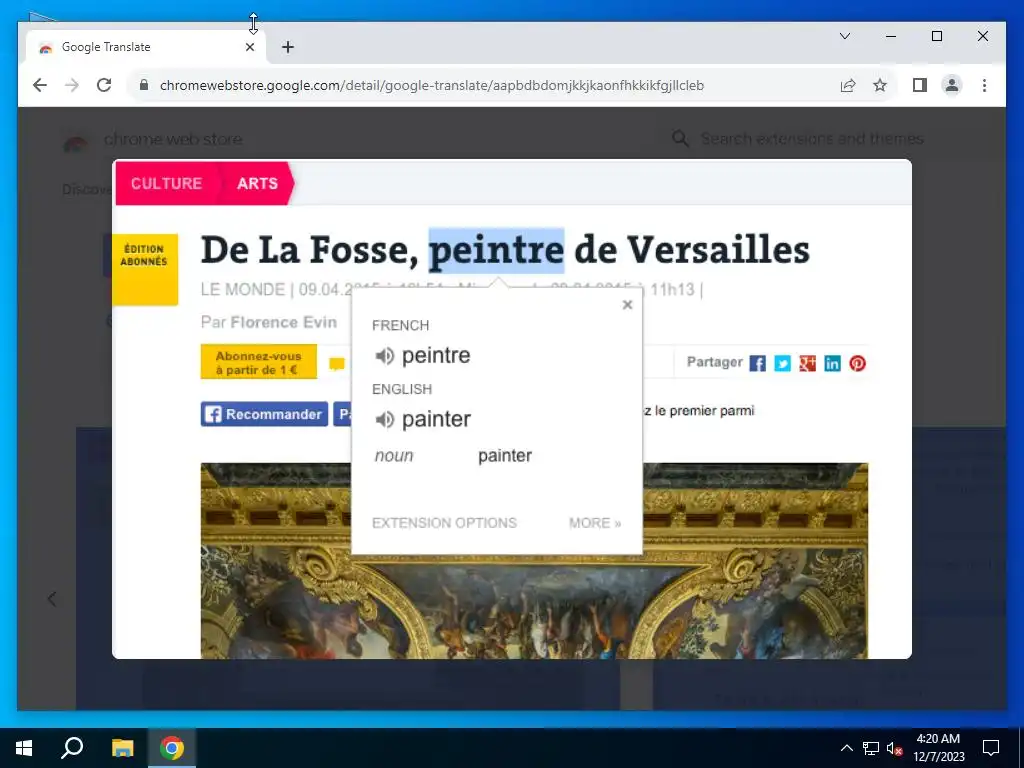This screenshot has height=768, width=1024.
Task: Show hidden system tray icons
Action: click(x=846, y=748)
